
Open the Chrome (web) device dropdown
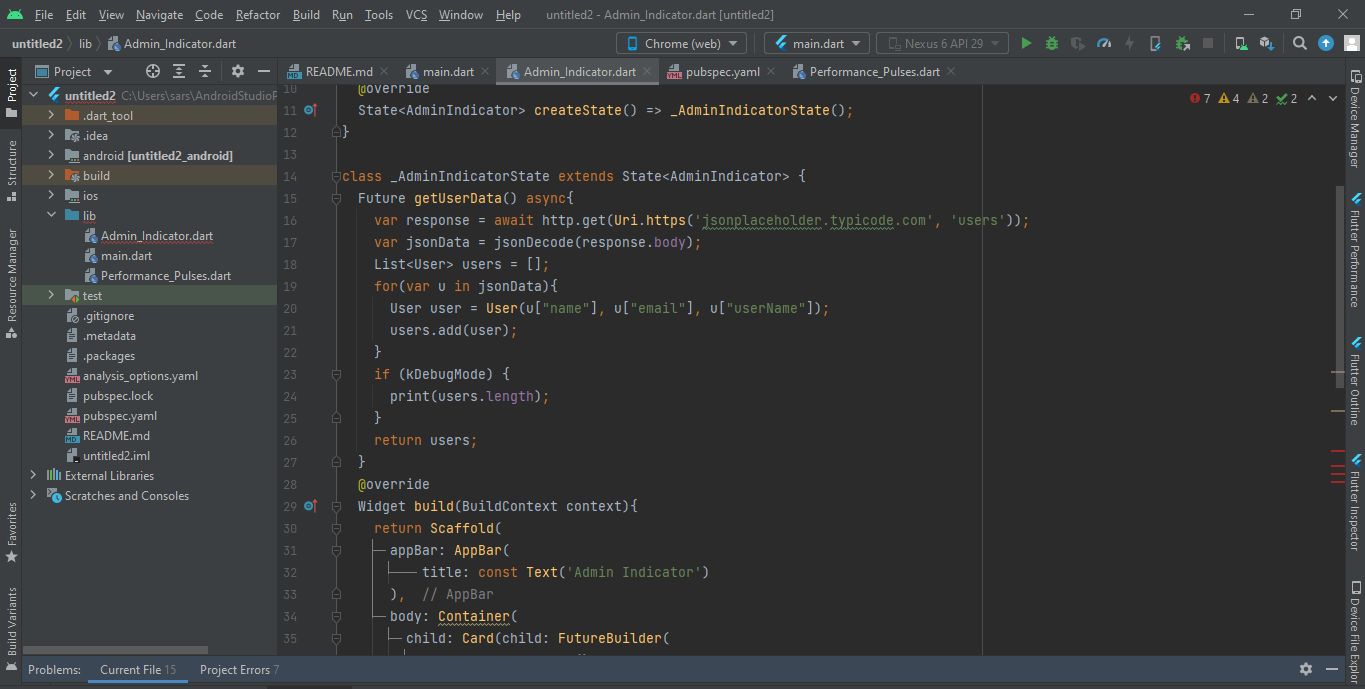pos(681,43)
